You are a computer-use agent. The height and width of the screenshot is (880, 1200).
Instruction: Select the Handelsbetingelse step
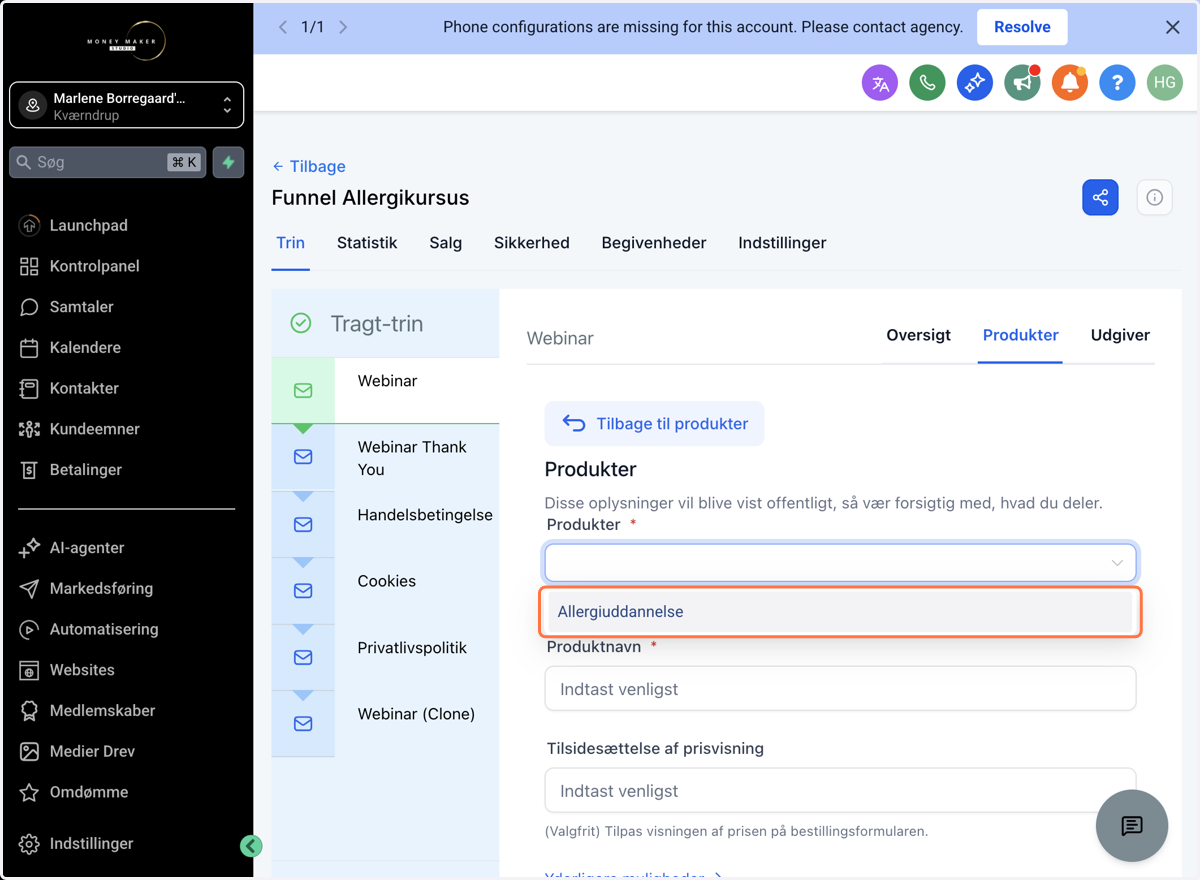(385, 524)
